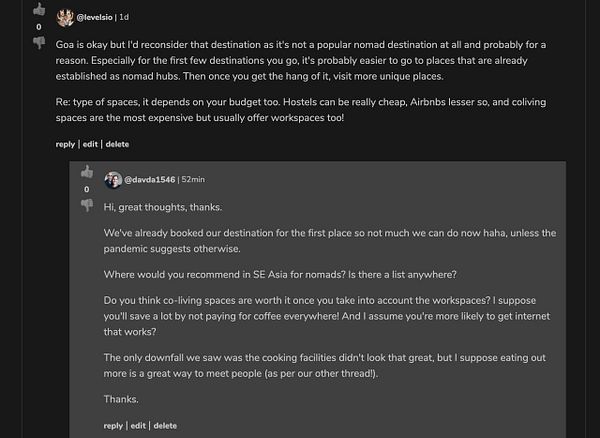Edit the @davda1546 comment
Screen dimensions: 600x438
tap(138, 426)
